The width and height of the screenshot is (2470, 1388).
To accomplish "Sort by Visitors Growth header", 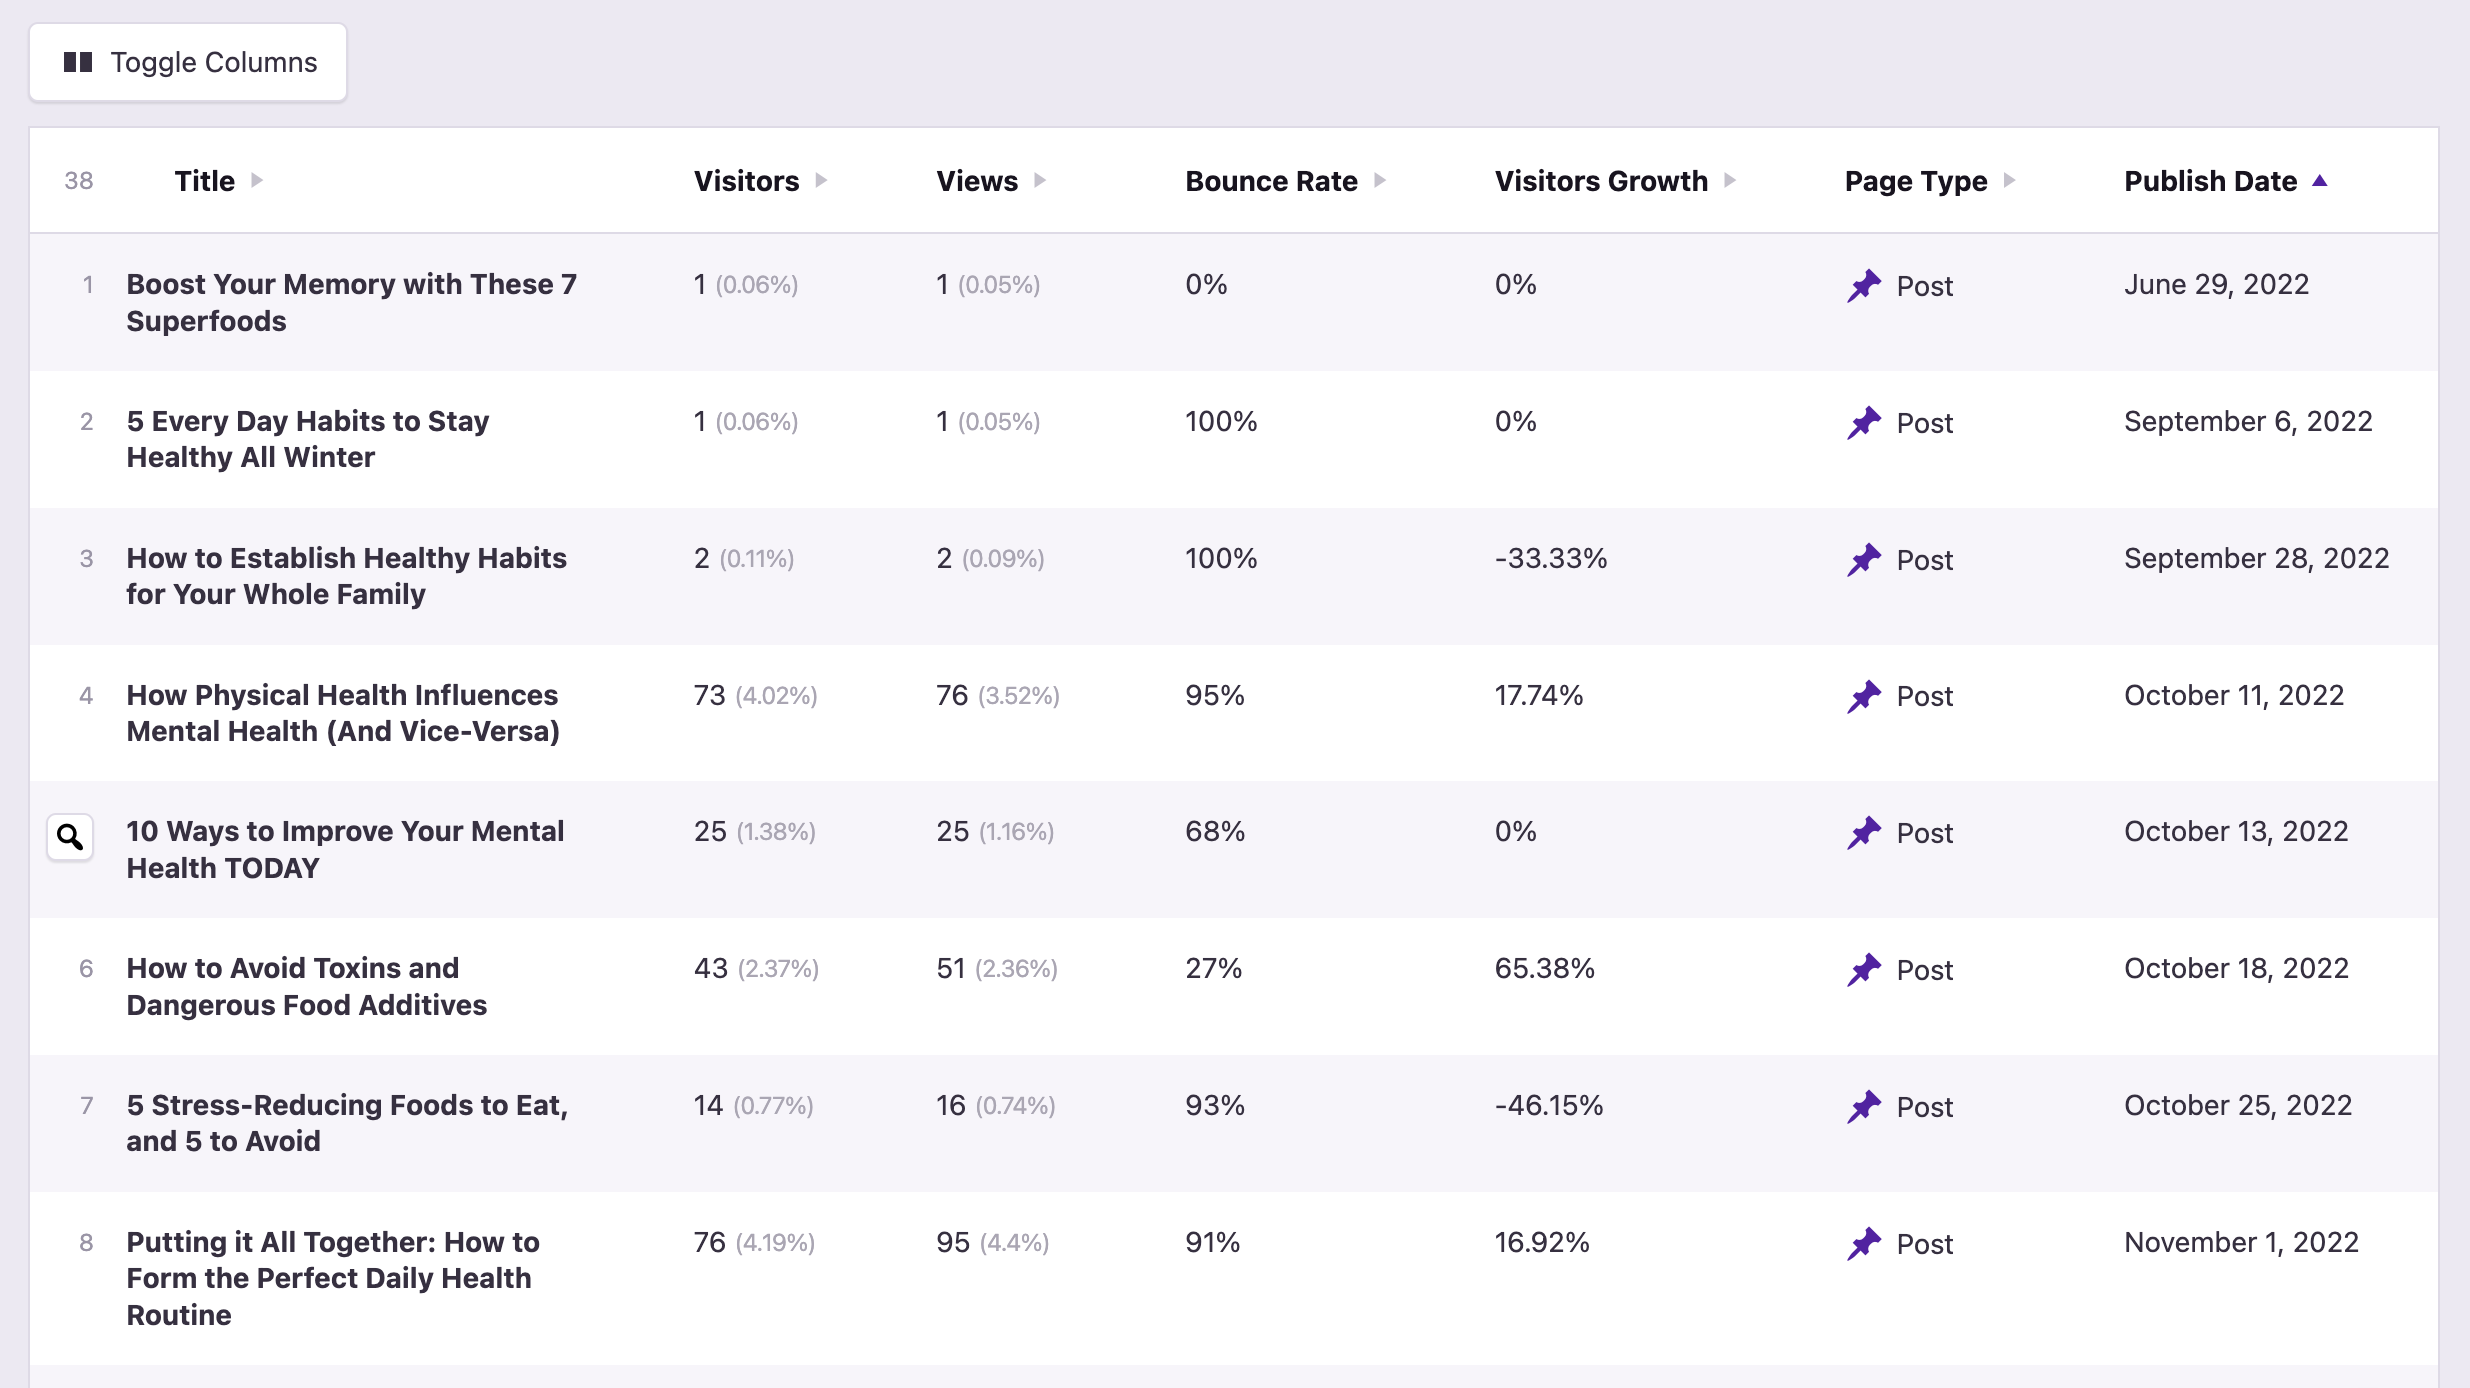I will tap(1601, 181).
